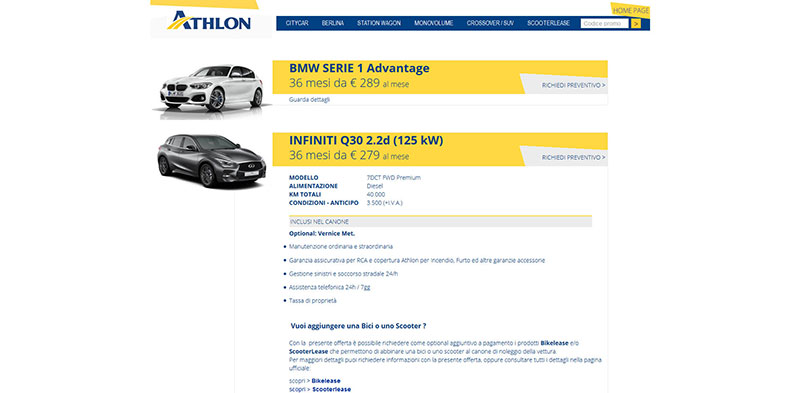Open INFINITI Q30 2.2d title
The height and width of the screenshot is (393, 800).
[x=366, y=141]
